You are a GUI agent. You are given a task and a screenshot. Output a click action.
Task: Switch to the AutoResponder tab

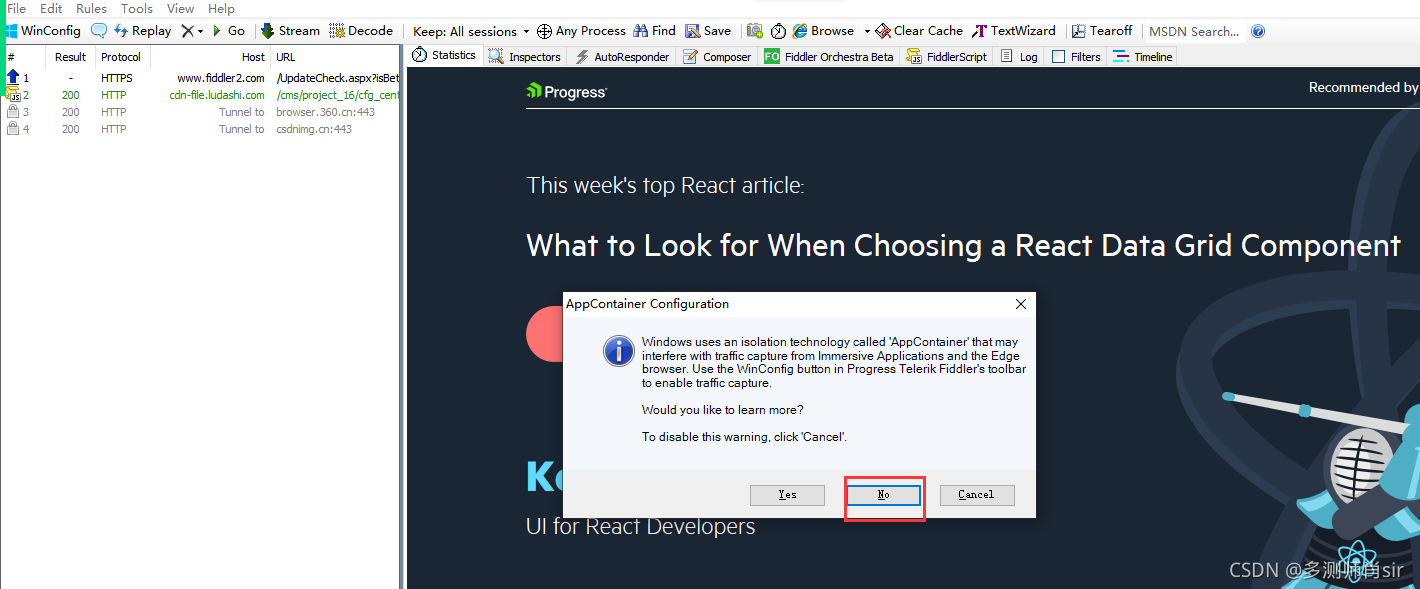pyautogui.click(x=622, y=57)
